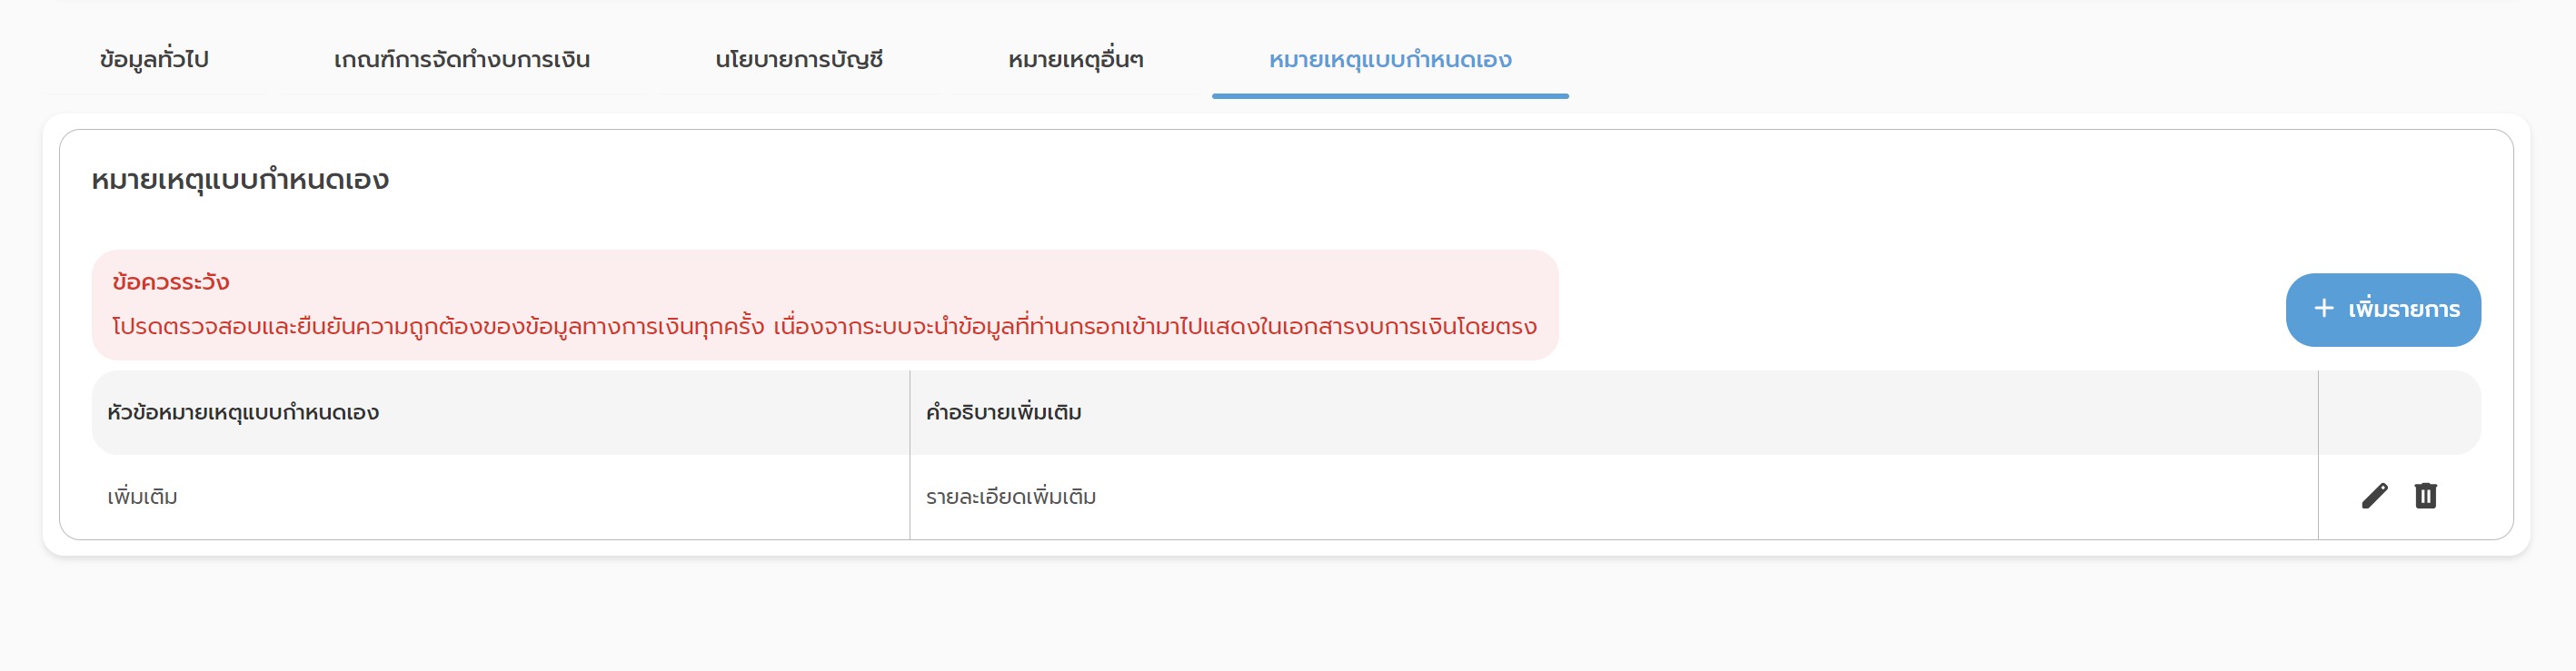The width and height of the screenshot is (2576, 671).
Task: Open the เกณฑ์การจัดทำงบการเงิน tab
Action: (462, 60)
